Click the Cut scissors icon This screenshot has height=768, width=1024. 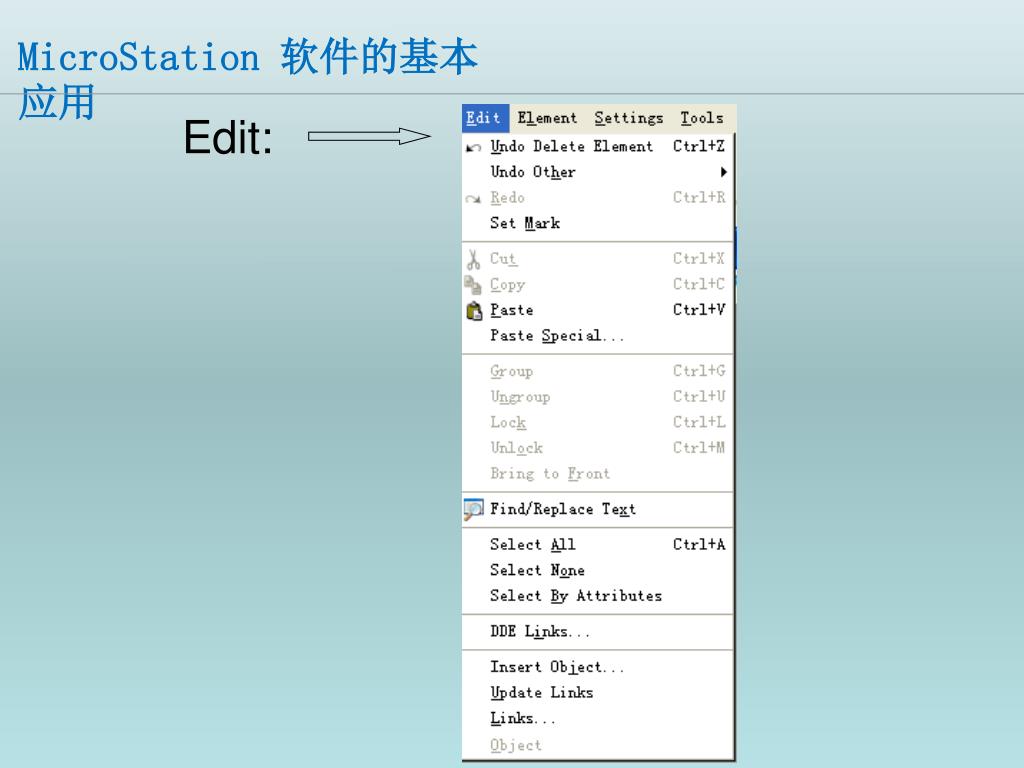[473, 259]
